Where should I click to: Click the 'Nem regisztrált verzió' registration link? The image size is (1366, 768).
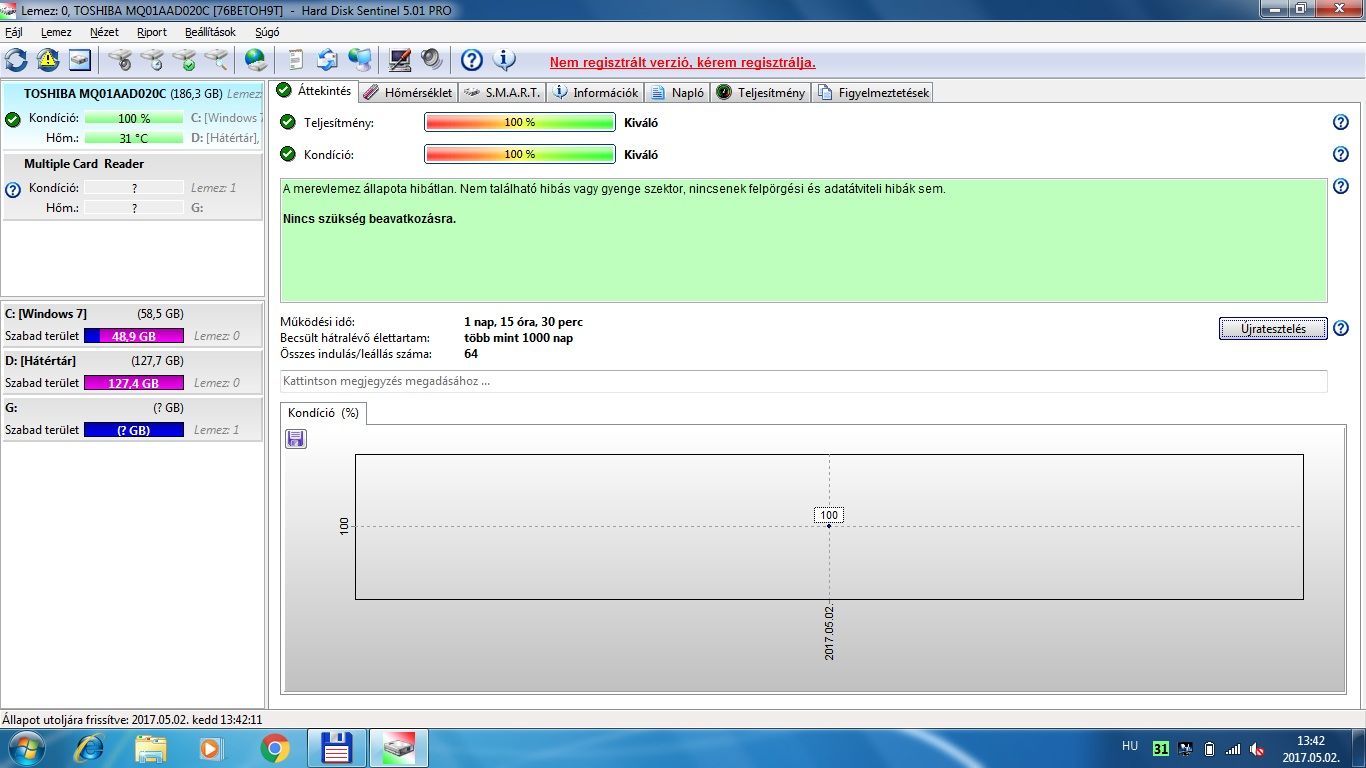tap(682, 62)
